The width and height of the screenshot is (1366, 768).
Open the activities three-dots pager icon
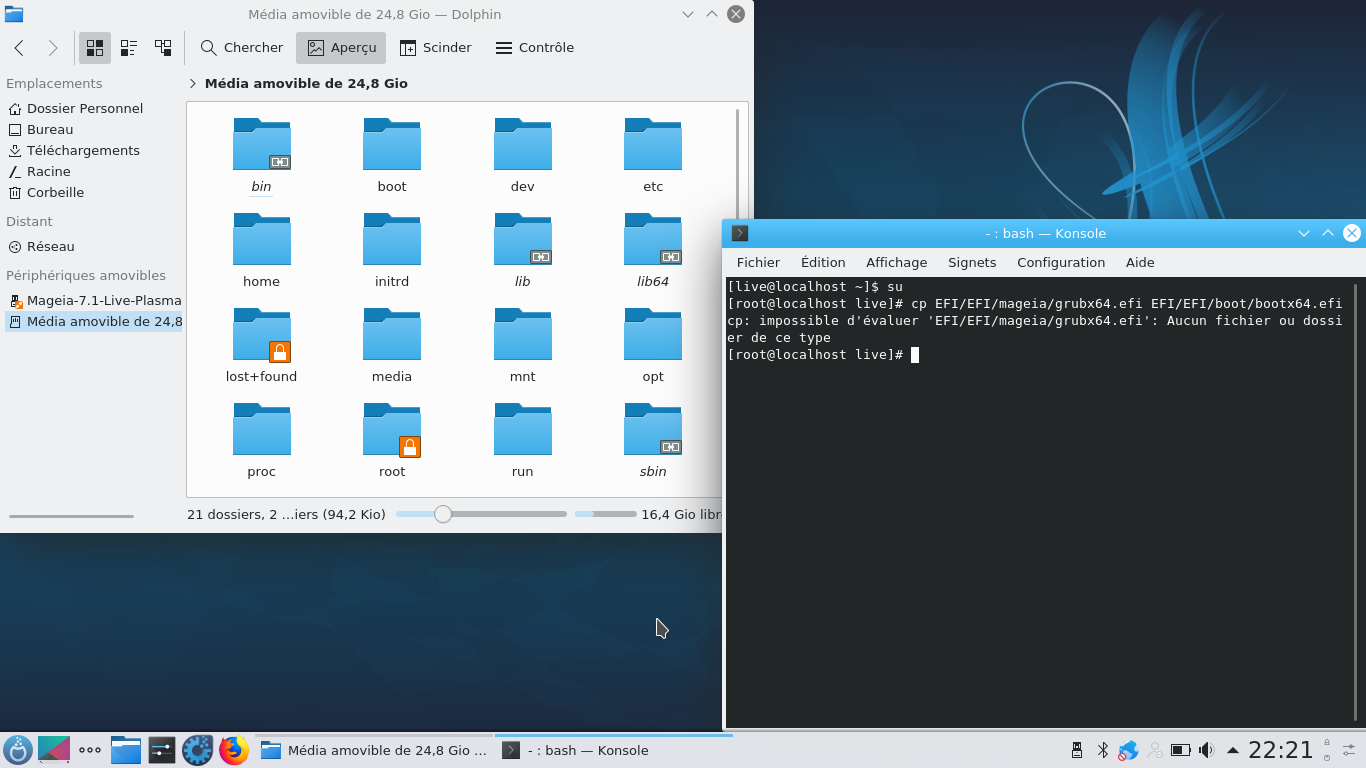pos(90,750)
